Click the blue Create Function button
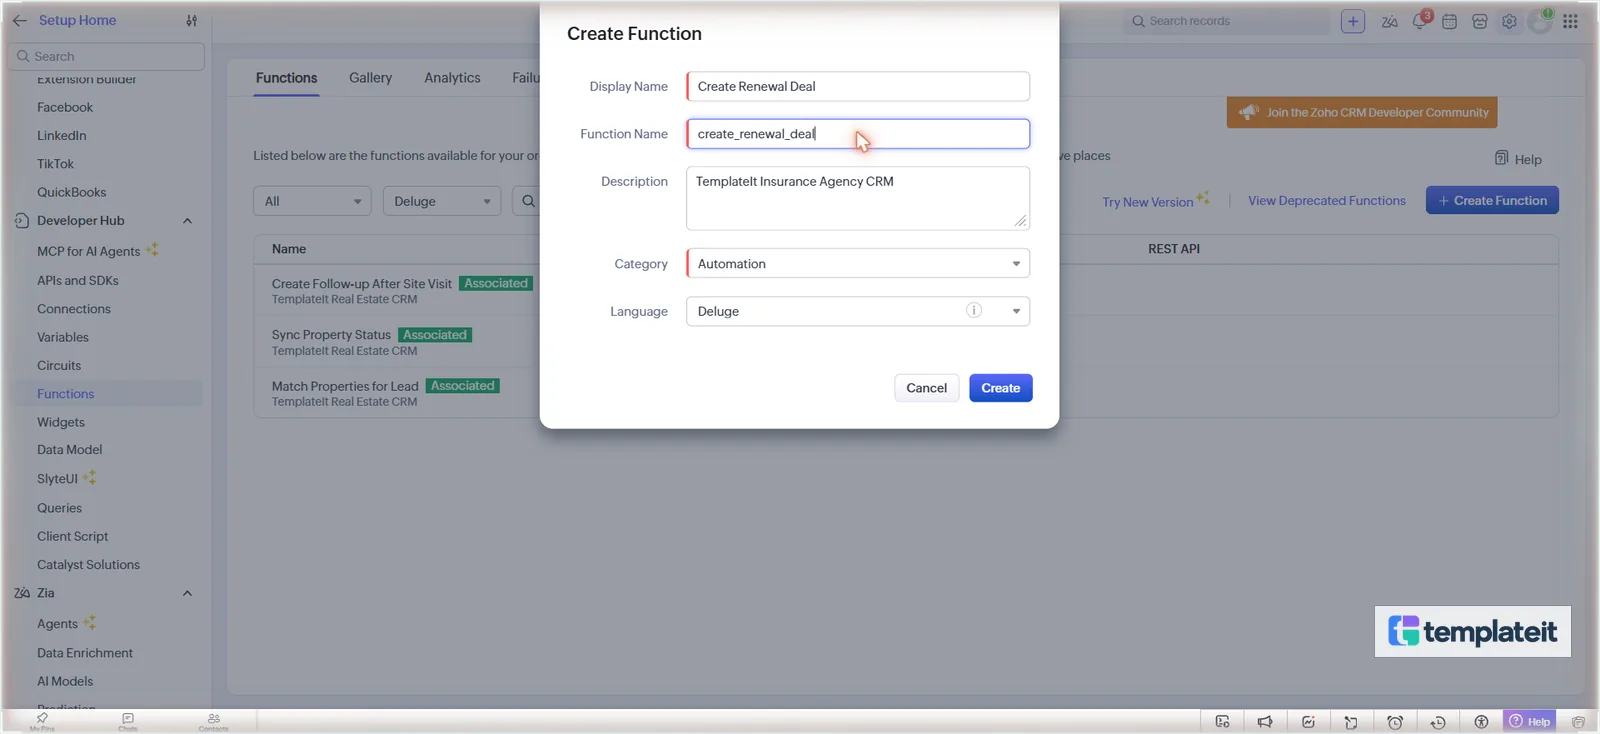This screenshot has width=1600, height=734. click(x=1492, y=200)
